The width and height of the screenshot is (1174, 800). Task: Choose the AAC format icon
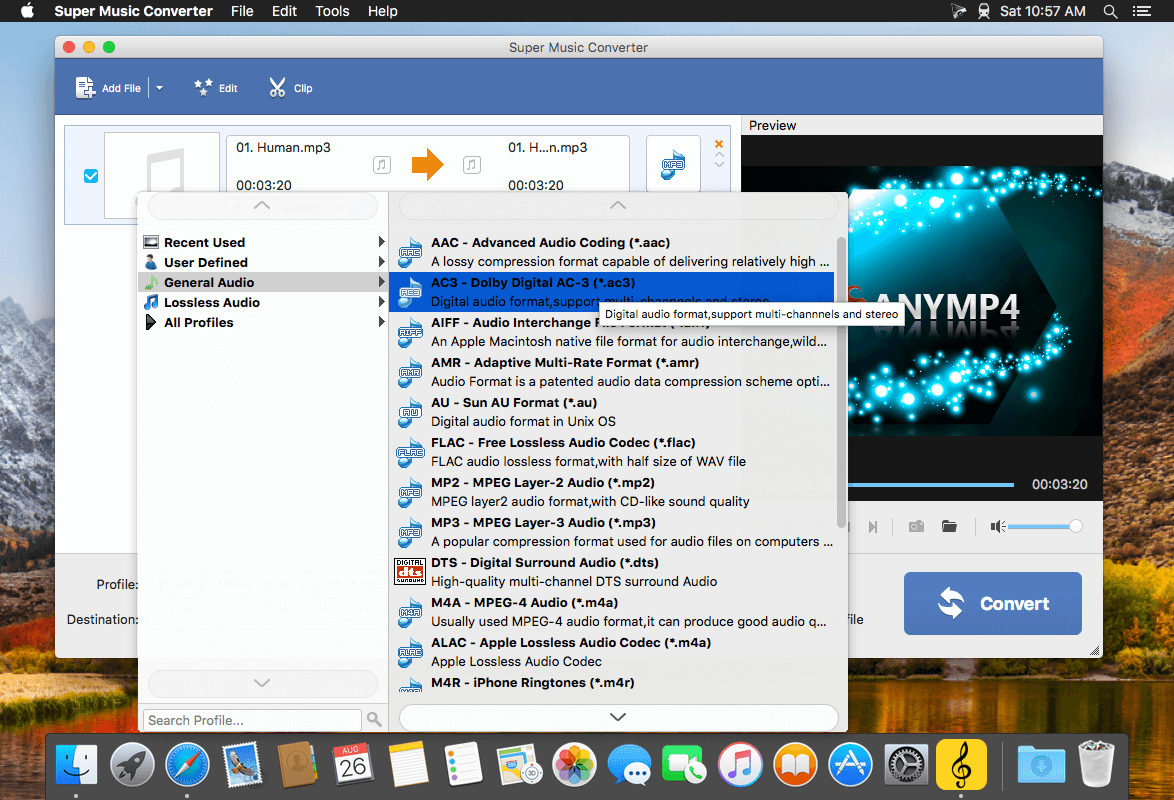pyautogui.click(x=410, y=252)
